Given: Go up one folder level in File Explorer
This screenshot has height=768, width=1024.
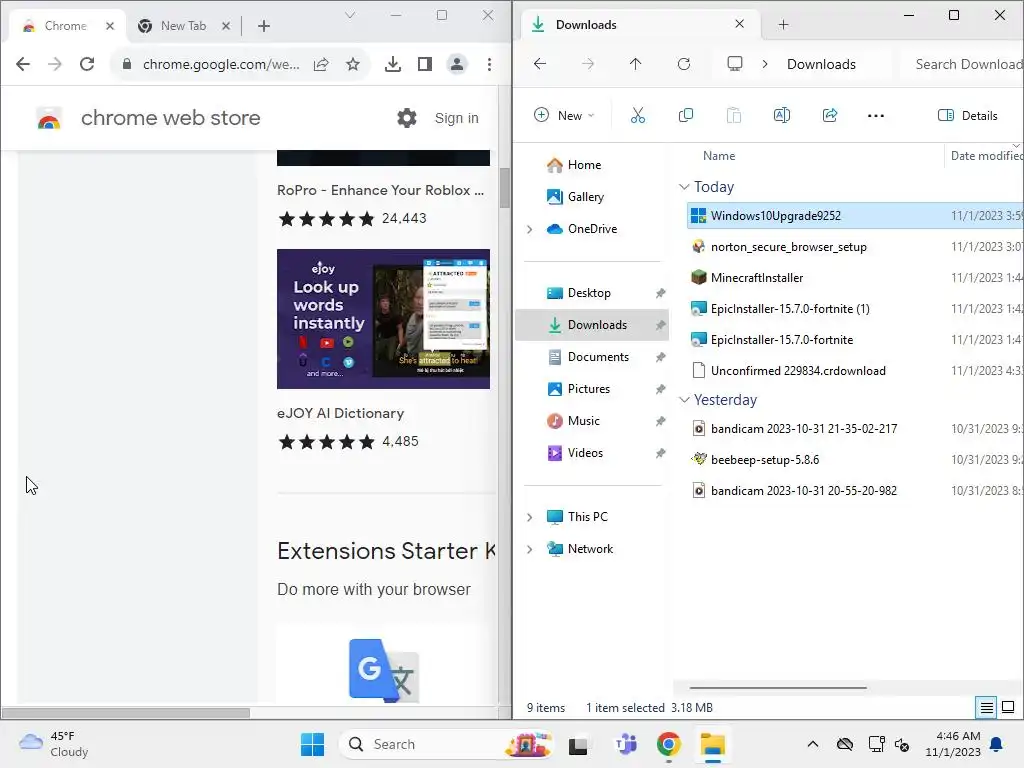Looking at the screenshot, I should 635,63.
